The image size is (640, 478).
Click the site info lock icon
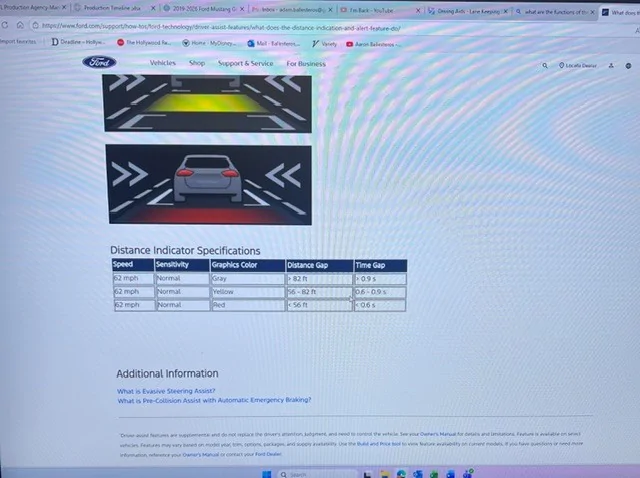tap(36, 25)
